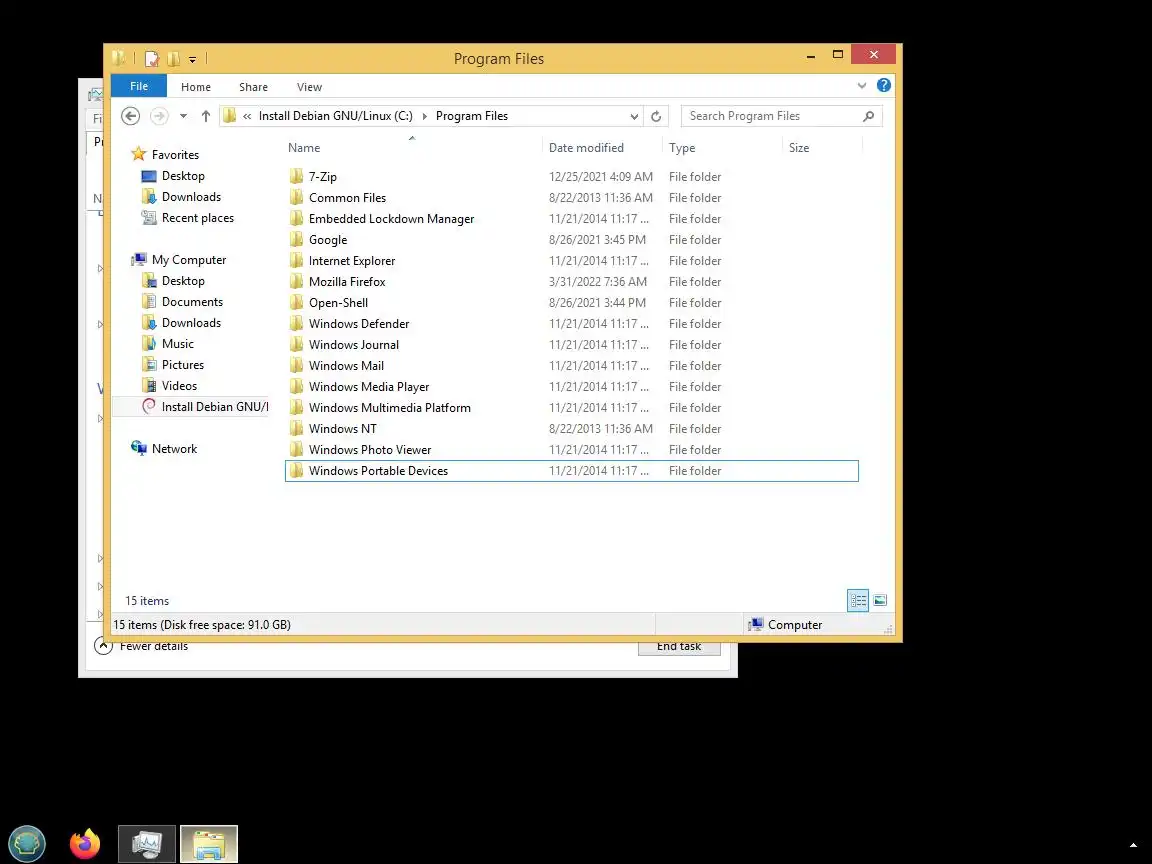Select the Mozilla Firefox folder icon
Screen dimensions: 1152x864
click(296, 281)
